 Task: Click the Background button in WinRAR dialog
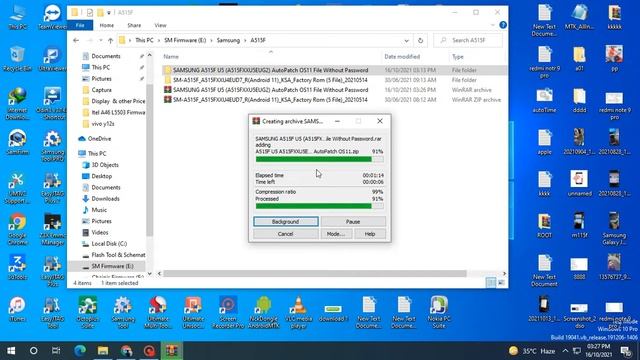286,222
